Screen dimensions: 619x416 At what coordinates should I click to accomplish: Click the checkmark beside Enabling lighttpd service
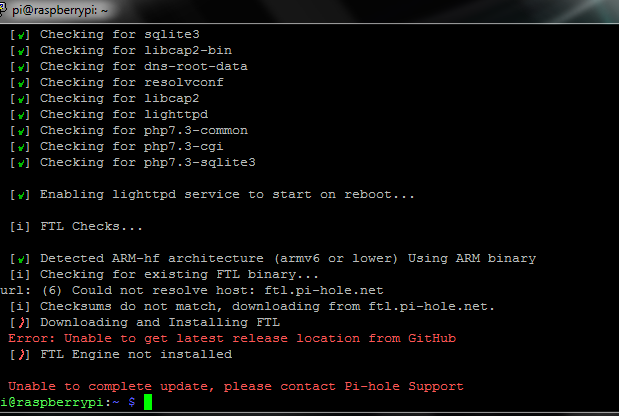pos(21,195)
